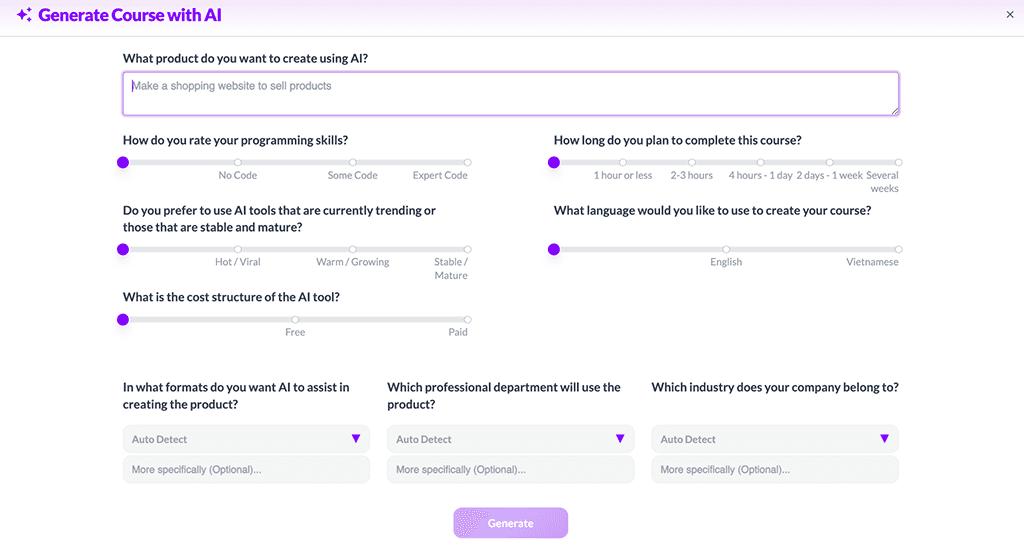Set programming skills to No Code
The image size is (1024, 557).
[238, 162]
